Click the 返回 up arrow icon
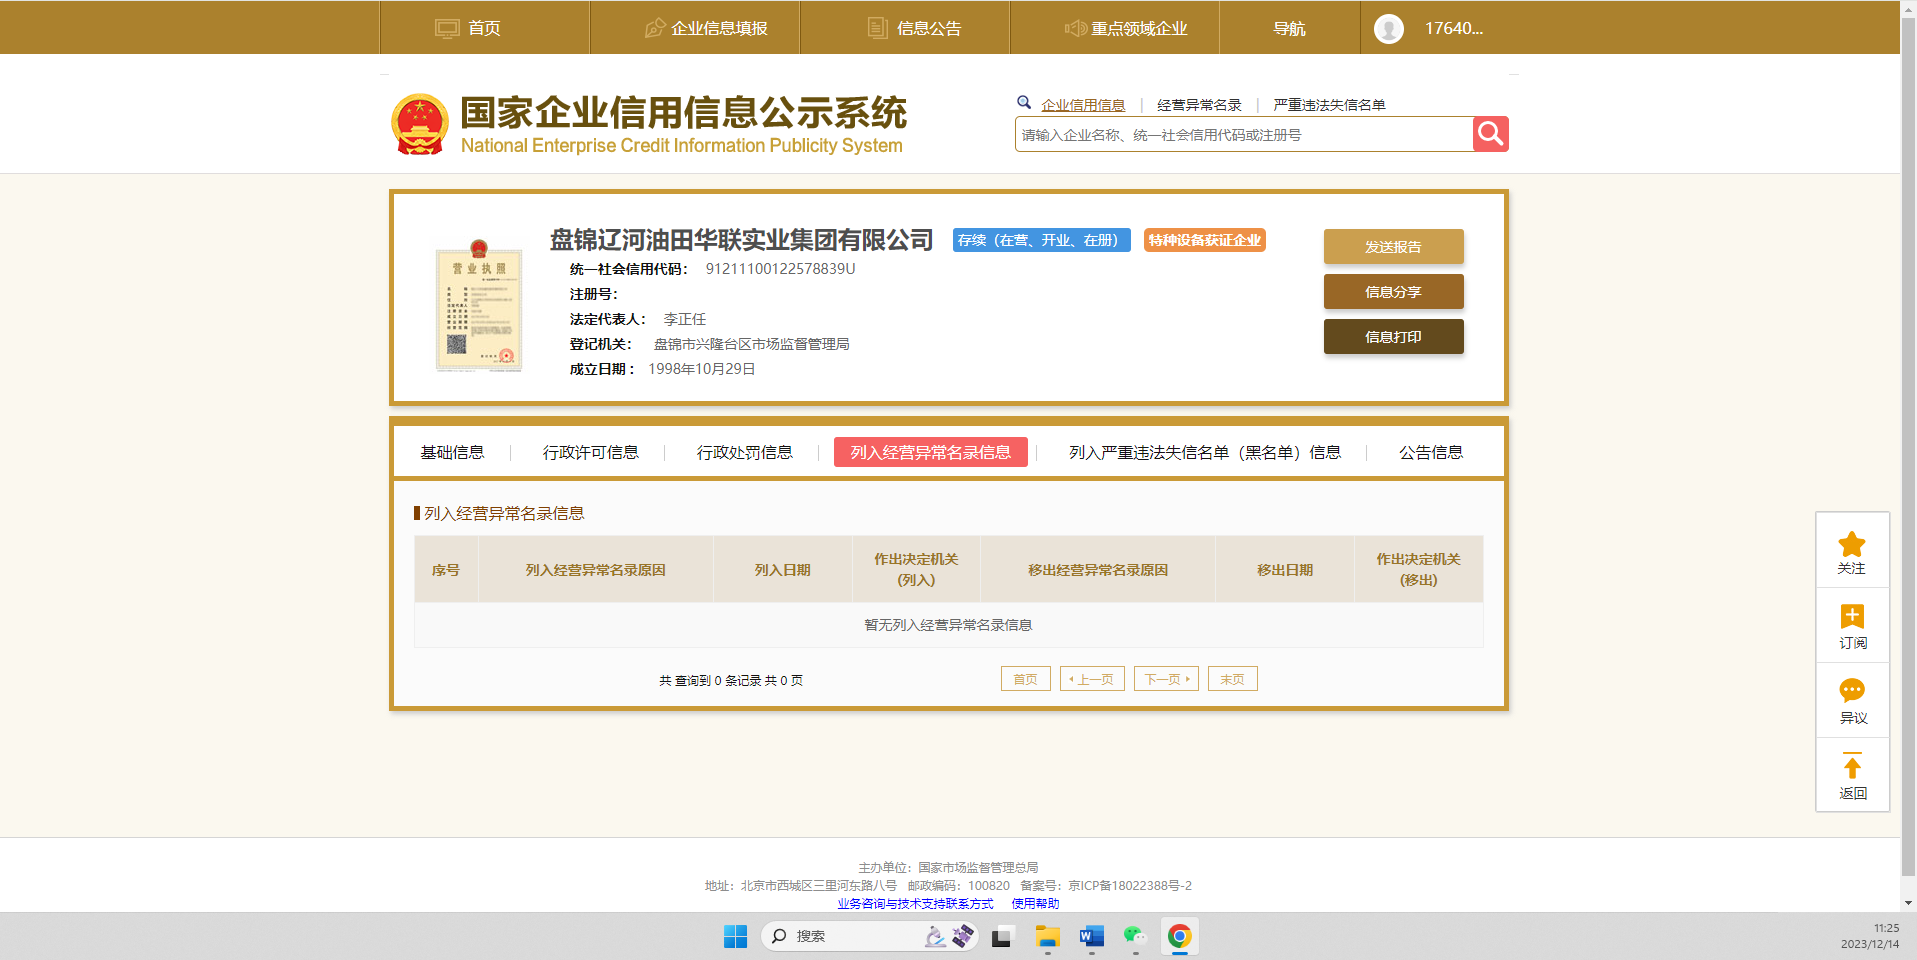Image resolution: width=1917 pixels, height=960 pixels. click(1851, 767)
